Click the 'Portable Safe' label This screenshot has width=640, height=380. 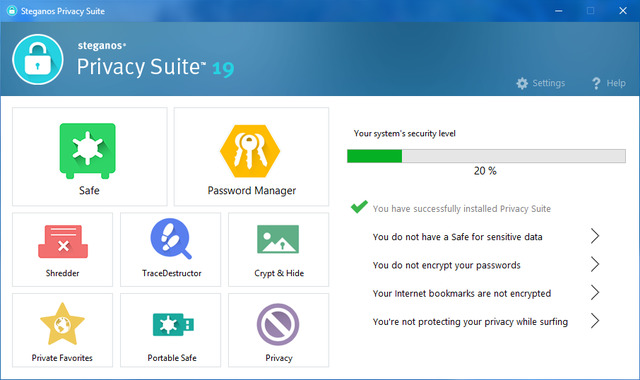172,358
